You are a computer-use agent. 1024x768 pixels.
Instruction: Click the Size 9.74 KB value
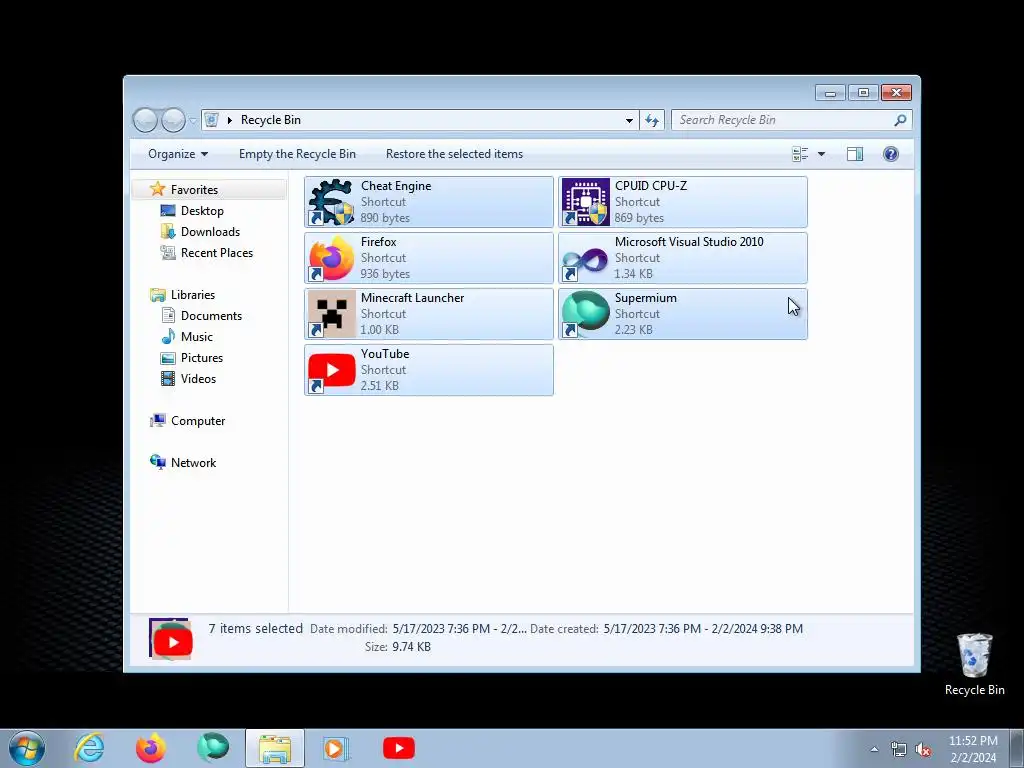pyautogui.click(x=411, y=647)
